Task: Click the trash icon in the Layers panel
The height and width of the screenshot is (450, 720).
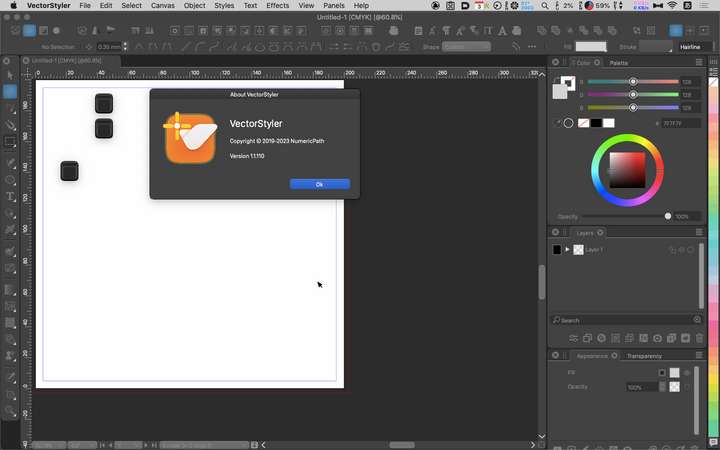Action: pyautogui.click(x=699, y=338)
